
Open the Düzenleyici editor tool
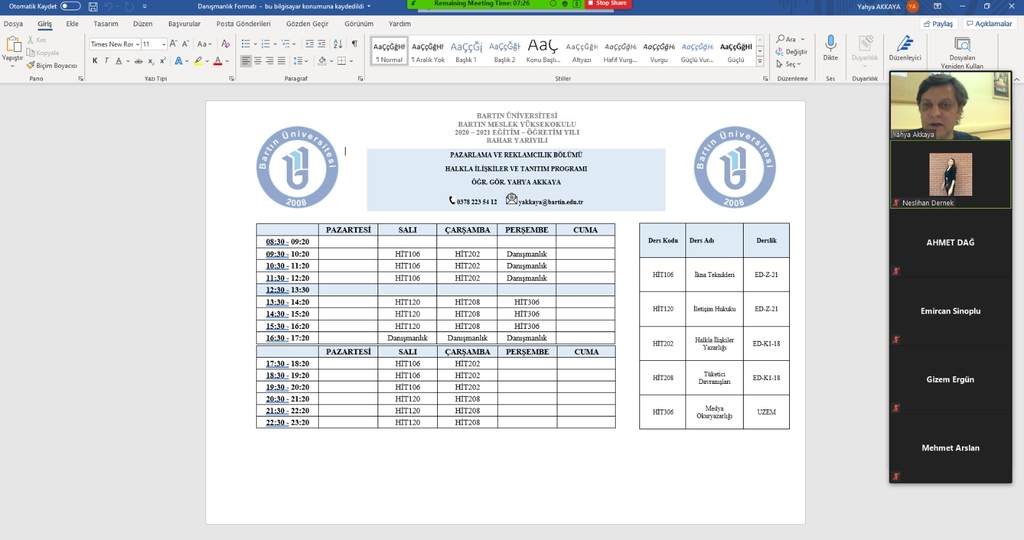tap(904, 49)
